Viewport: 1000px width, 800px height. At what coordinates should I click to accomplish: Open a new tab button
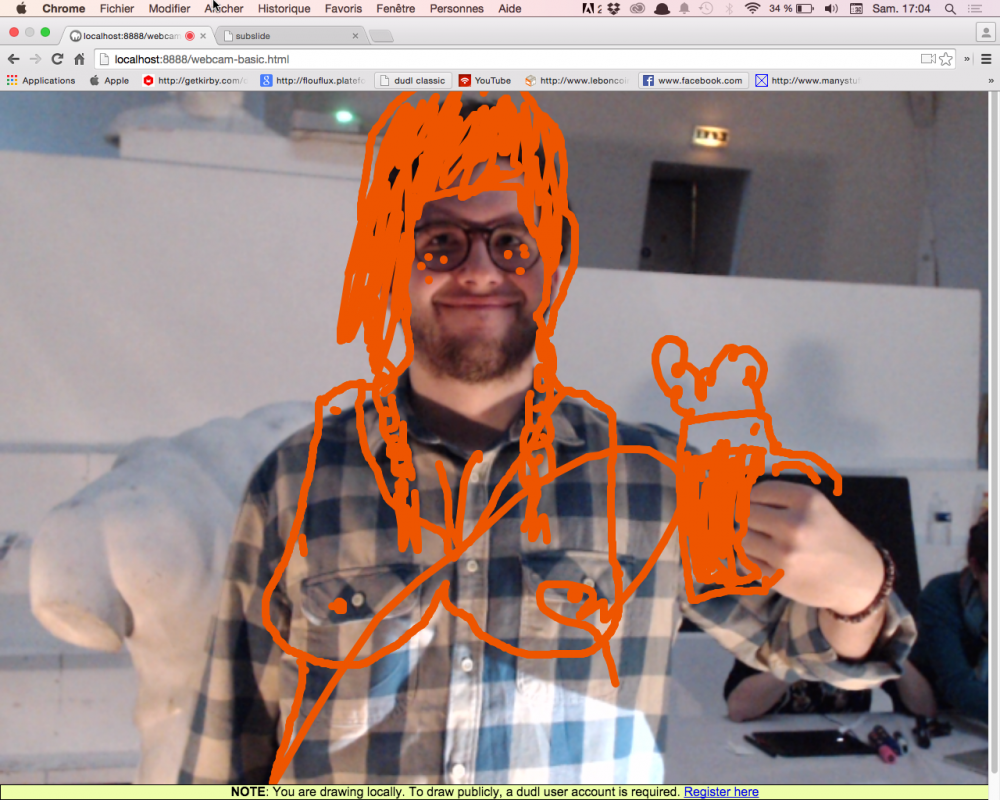pyautogui.click(x=381, y=36)
